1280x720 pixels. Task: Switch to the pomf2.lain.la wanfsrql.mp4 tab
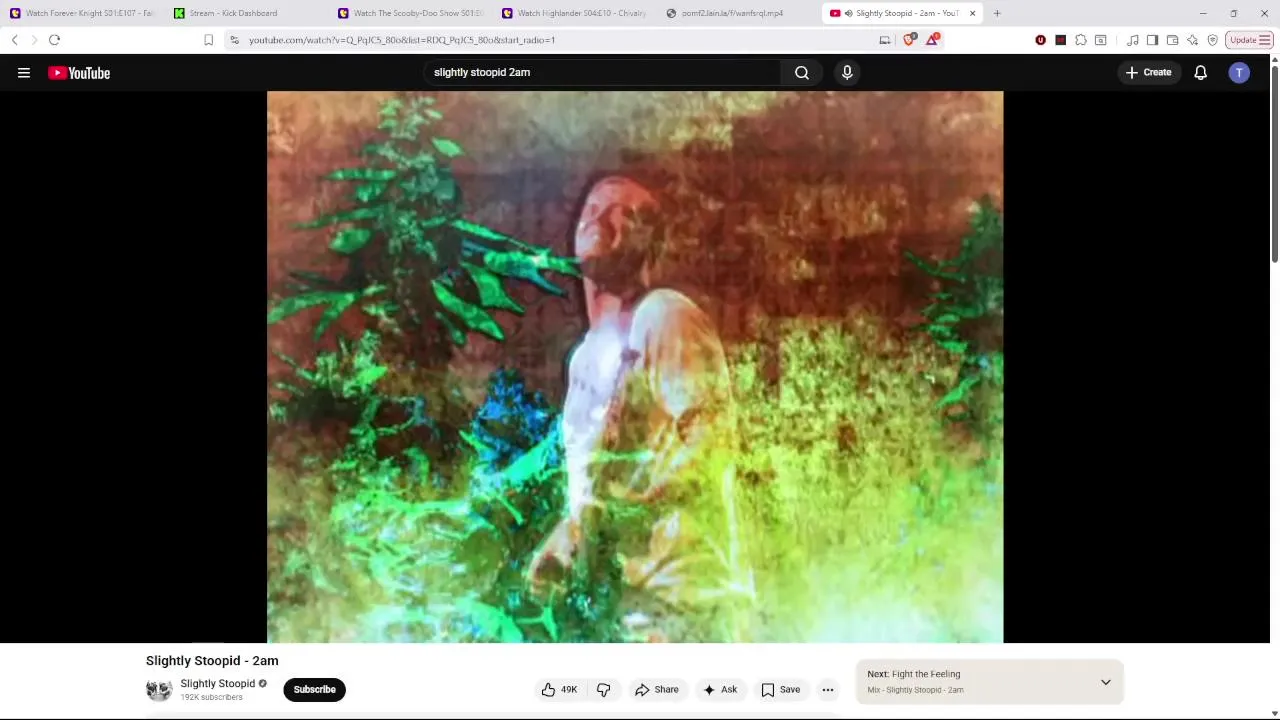tap(739, 13)
